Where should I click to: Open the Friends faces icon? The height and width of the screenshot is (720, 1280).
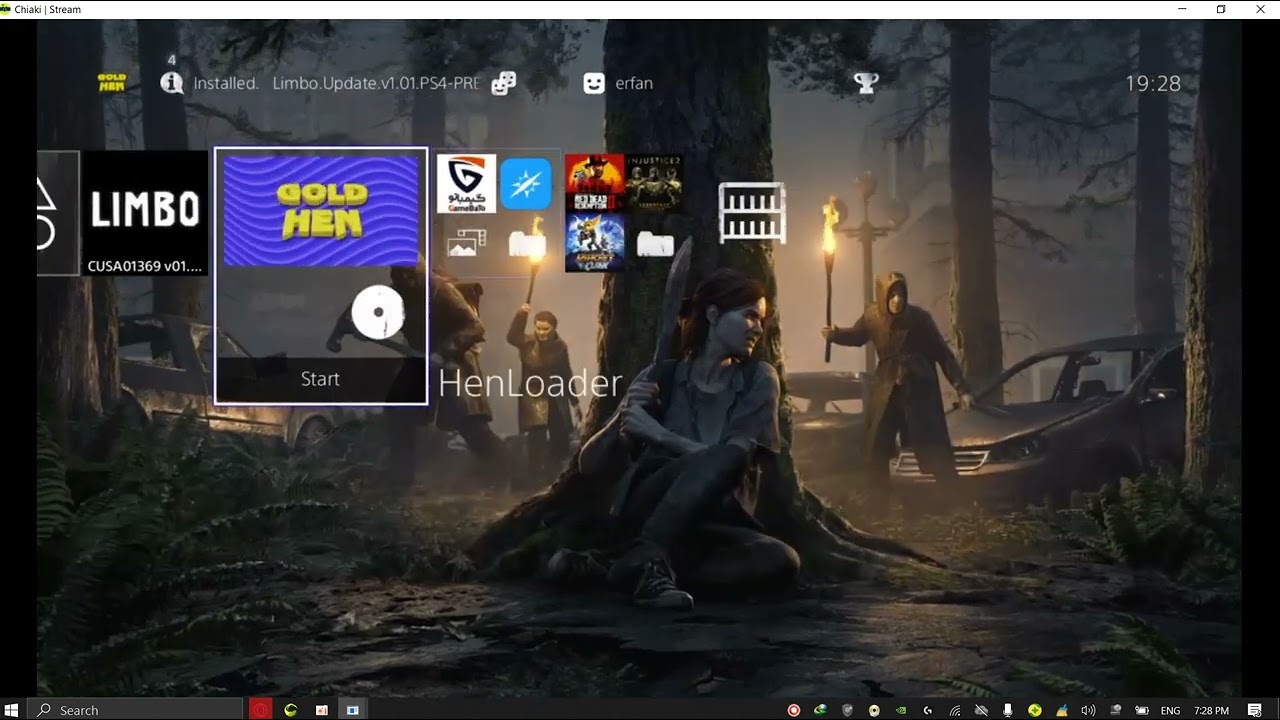(x=504, y=83)
